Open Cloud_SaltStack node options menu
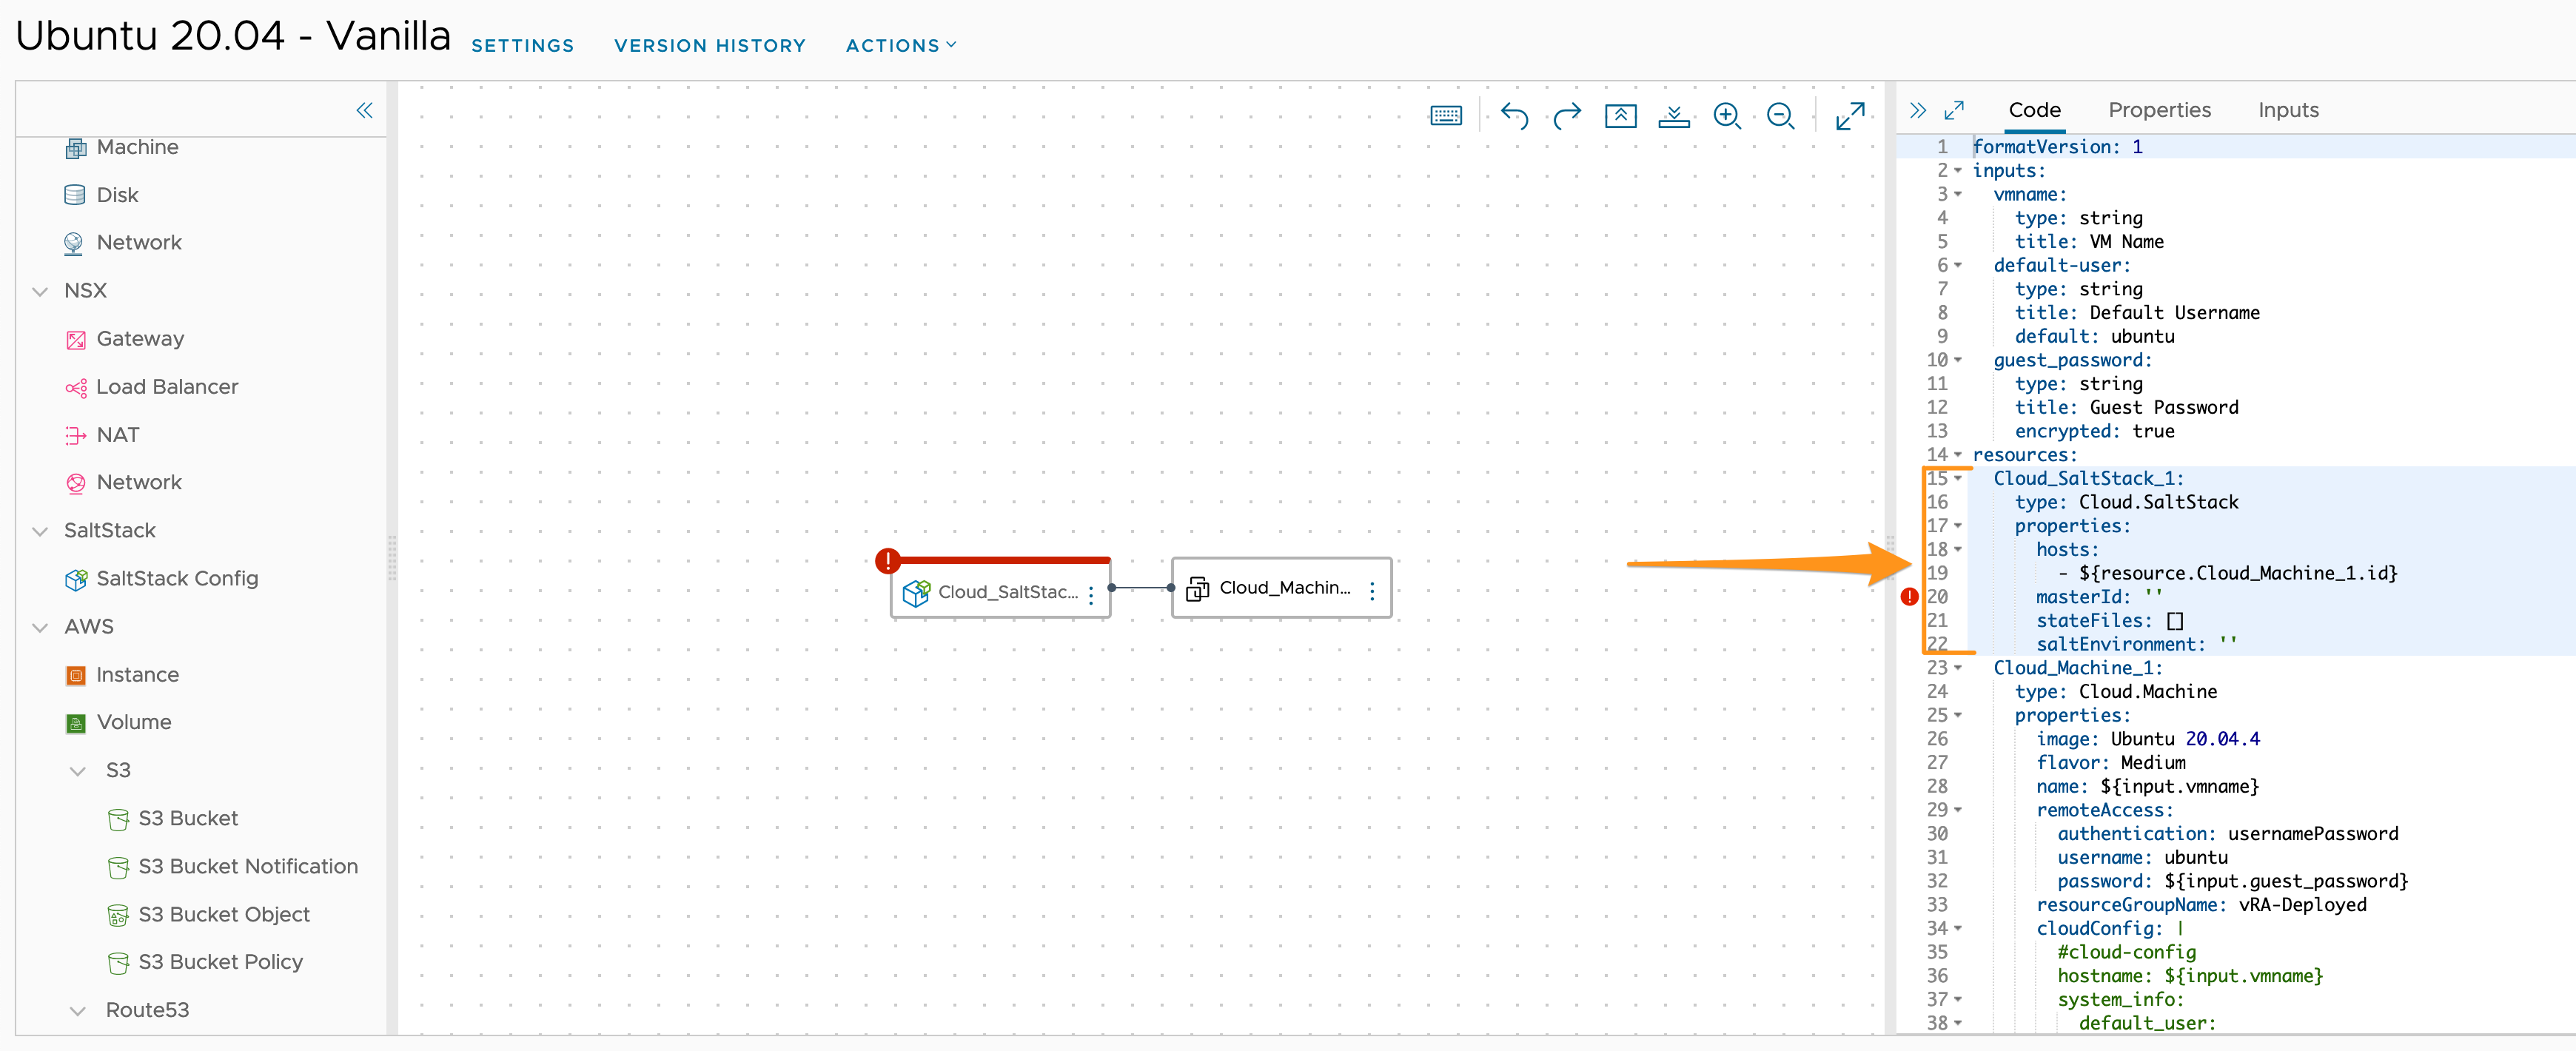This screenshot has width=2576, height=1051. pos(1091,594)
